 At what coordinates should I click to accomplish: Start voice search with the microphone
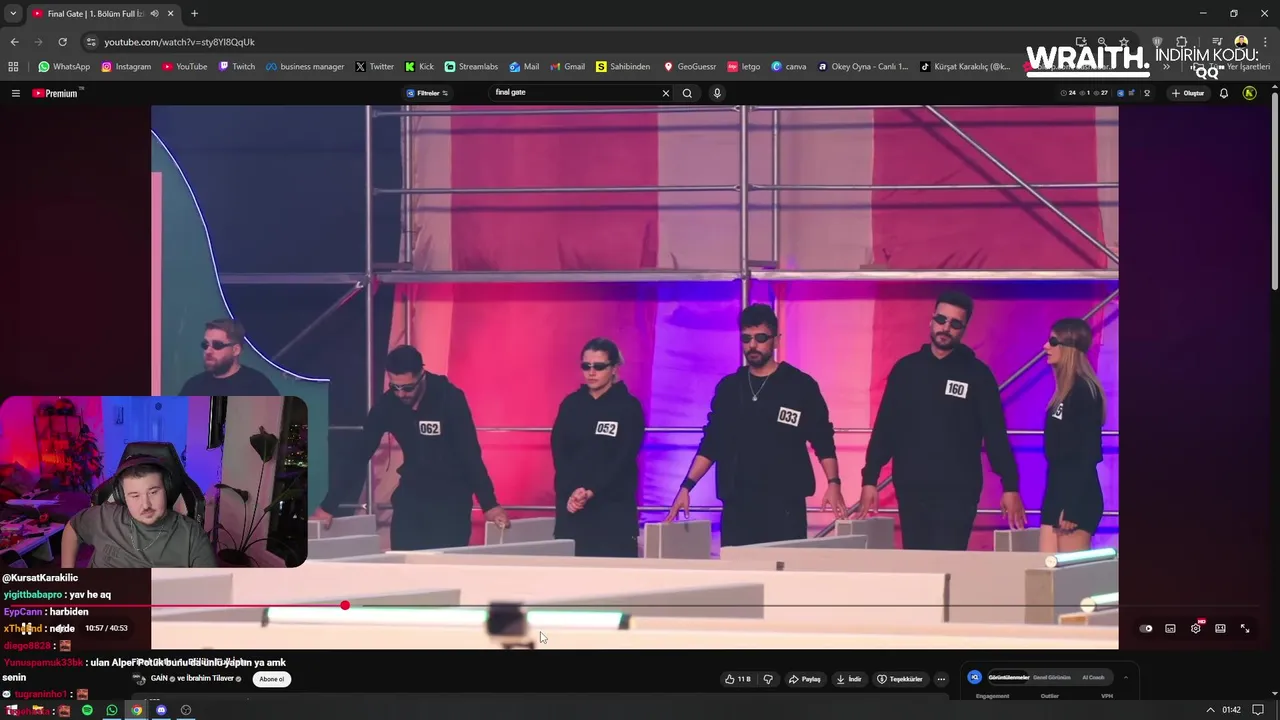(x=716, y=93)
